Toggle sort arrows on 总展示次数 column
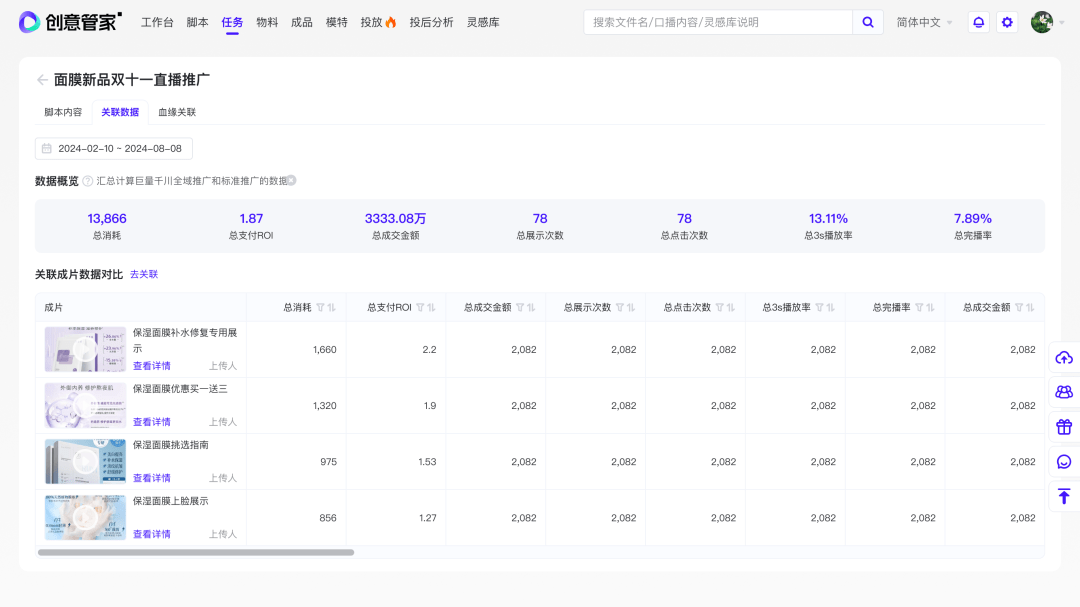Viewport: 1080px width, 607px height. (x=630, y=308)
